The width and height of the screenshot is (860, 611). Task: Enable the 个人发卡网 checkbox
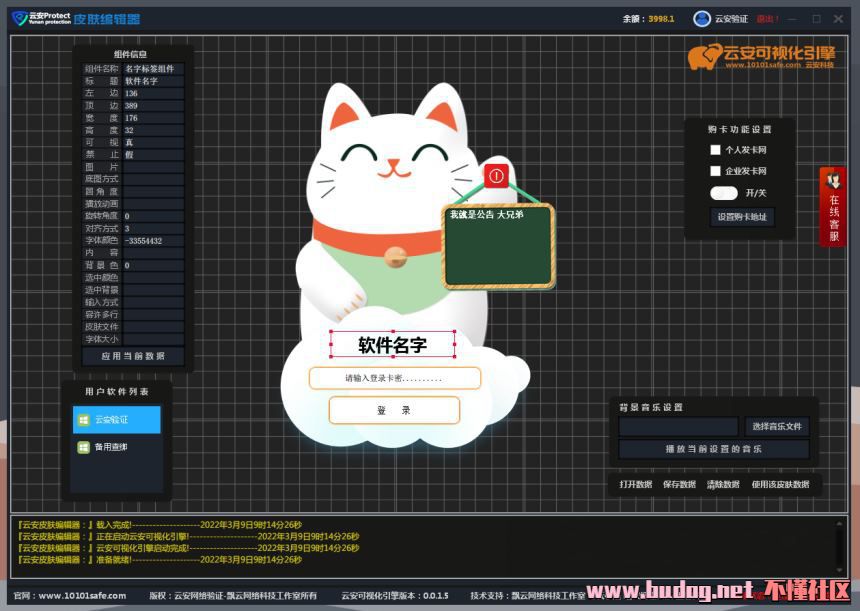(x=715, y=150)
